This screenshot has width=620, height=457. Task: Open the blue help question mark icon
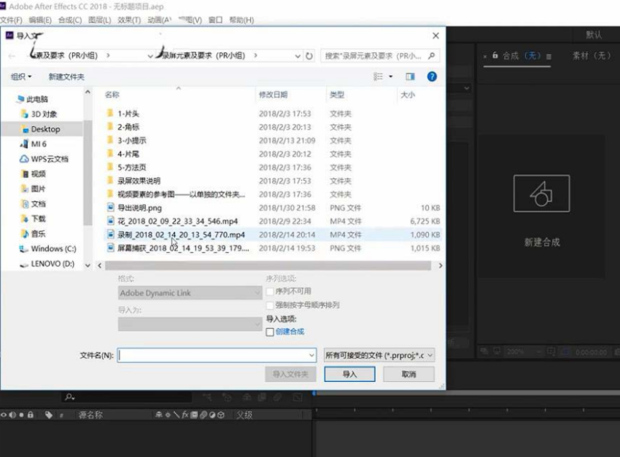pyautogui.click(x=432, y=76)
